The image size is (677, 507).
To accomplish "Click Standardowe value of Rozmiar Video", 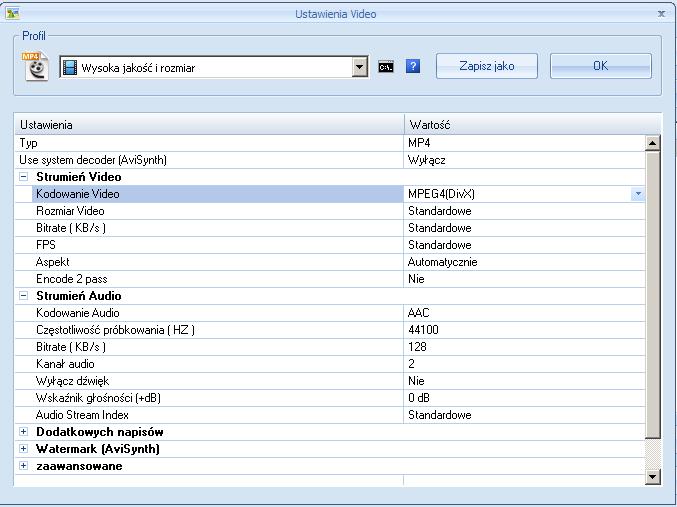I will [440, 211].
